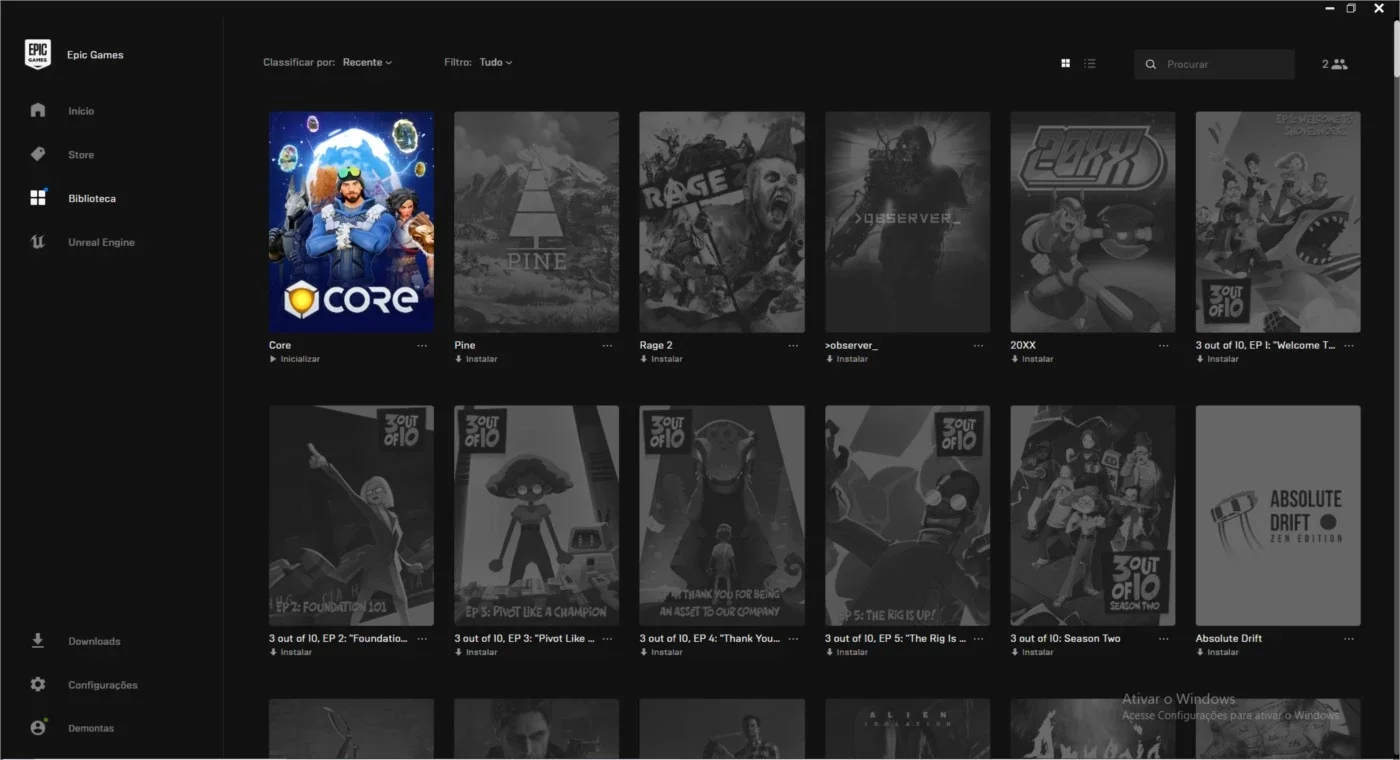Open the Unreal Engine logo icon
The height and width of the screenshot is (760, 1400).
[x=38, y=242]
